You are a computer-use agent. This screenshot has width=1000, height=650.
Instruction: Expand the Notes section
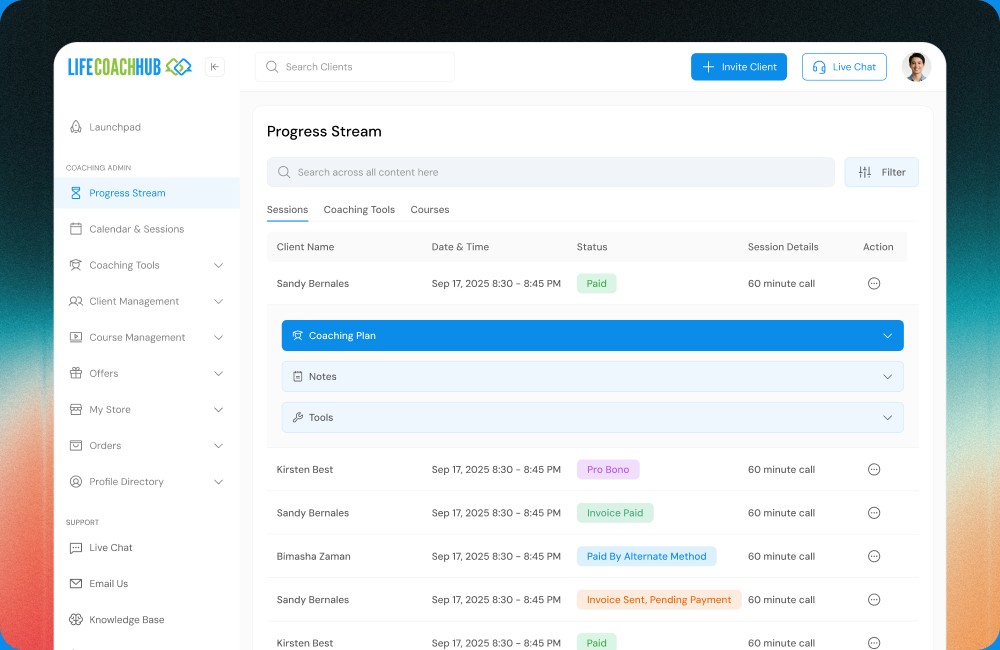click(x=592, y=376)
